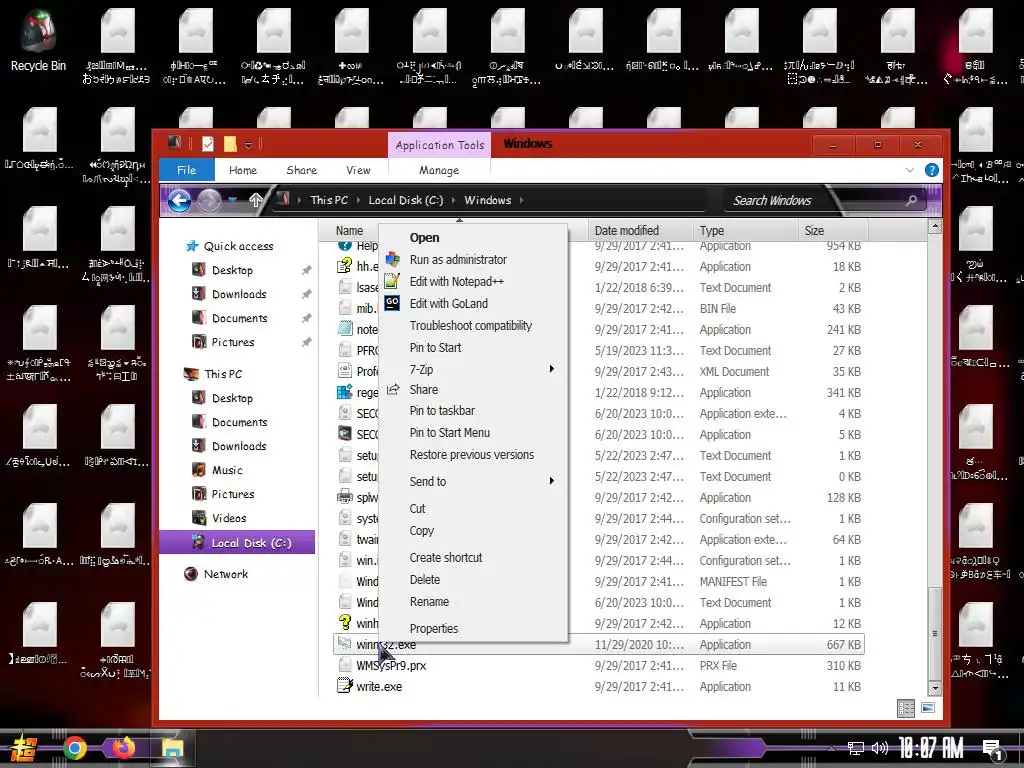Image resolution: width=1024 pixels, height=768 pixels.
Task: Expand the Send to submenu arrow
Action: coord(552,481)
